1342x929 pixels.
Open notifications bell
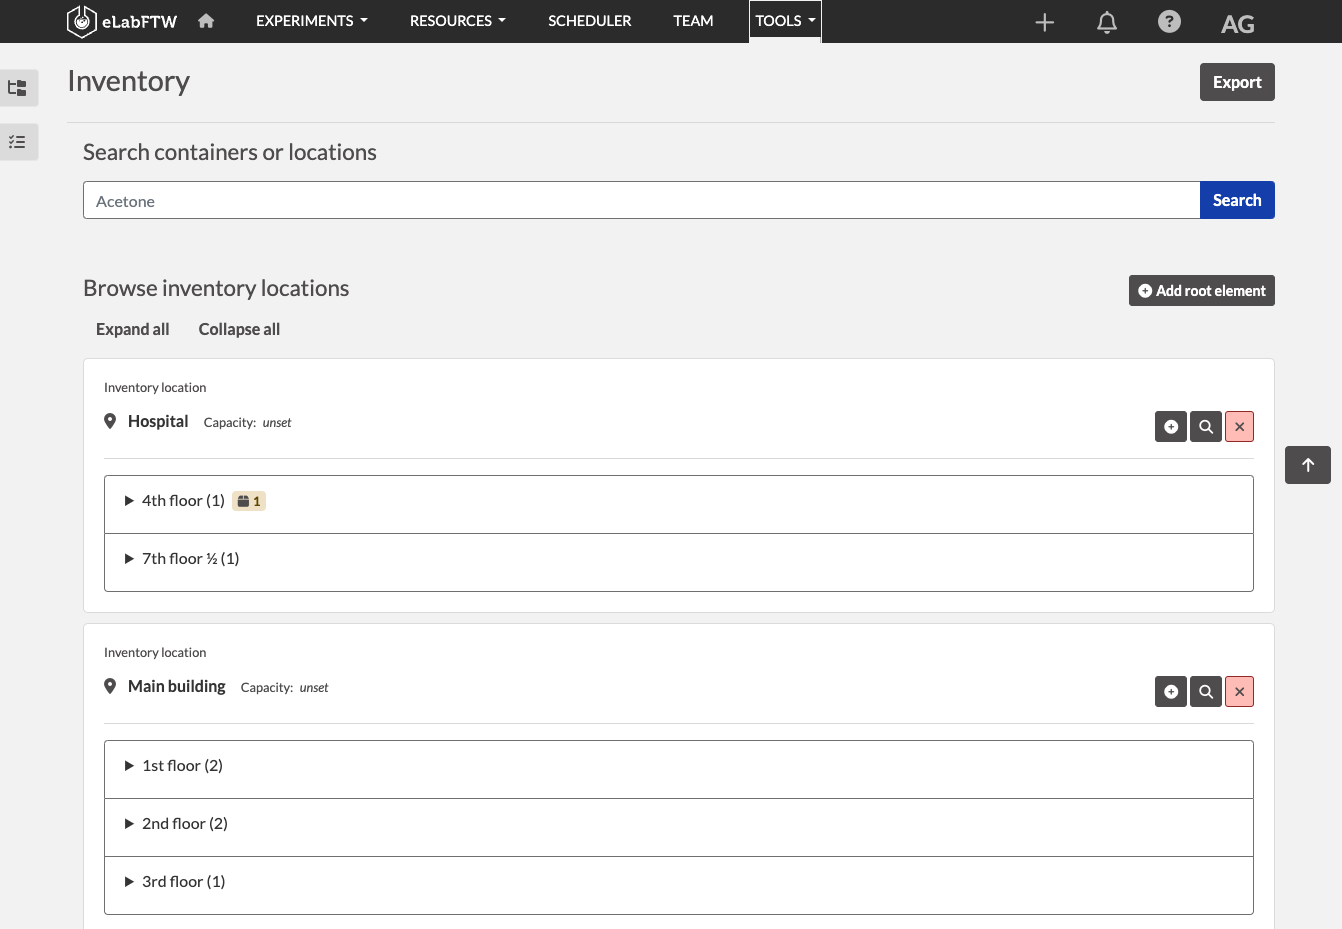(1107, 22)
